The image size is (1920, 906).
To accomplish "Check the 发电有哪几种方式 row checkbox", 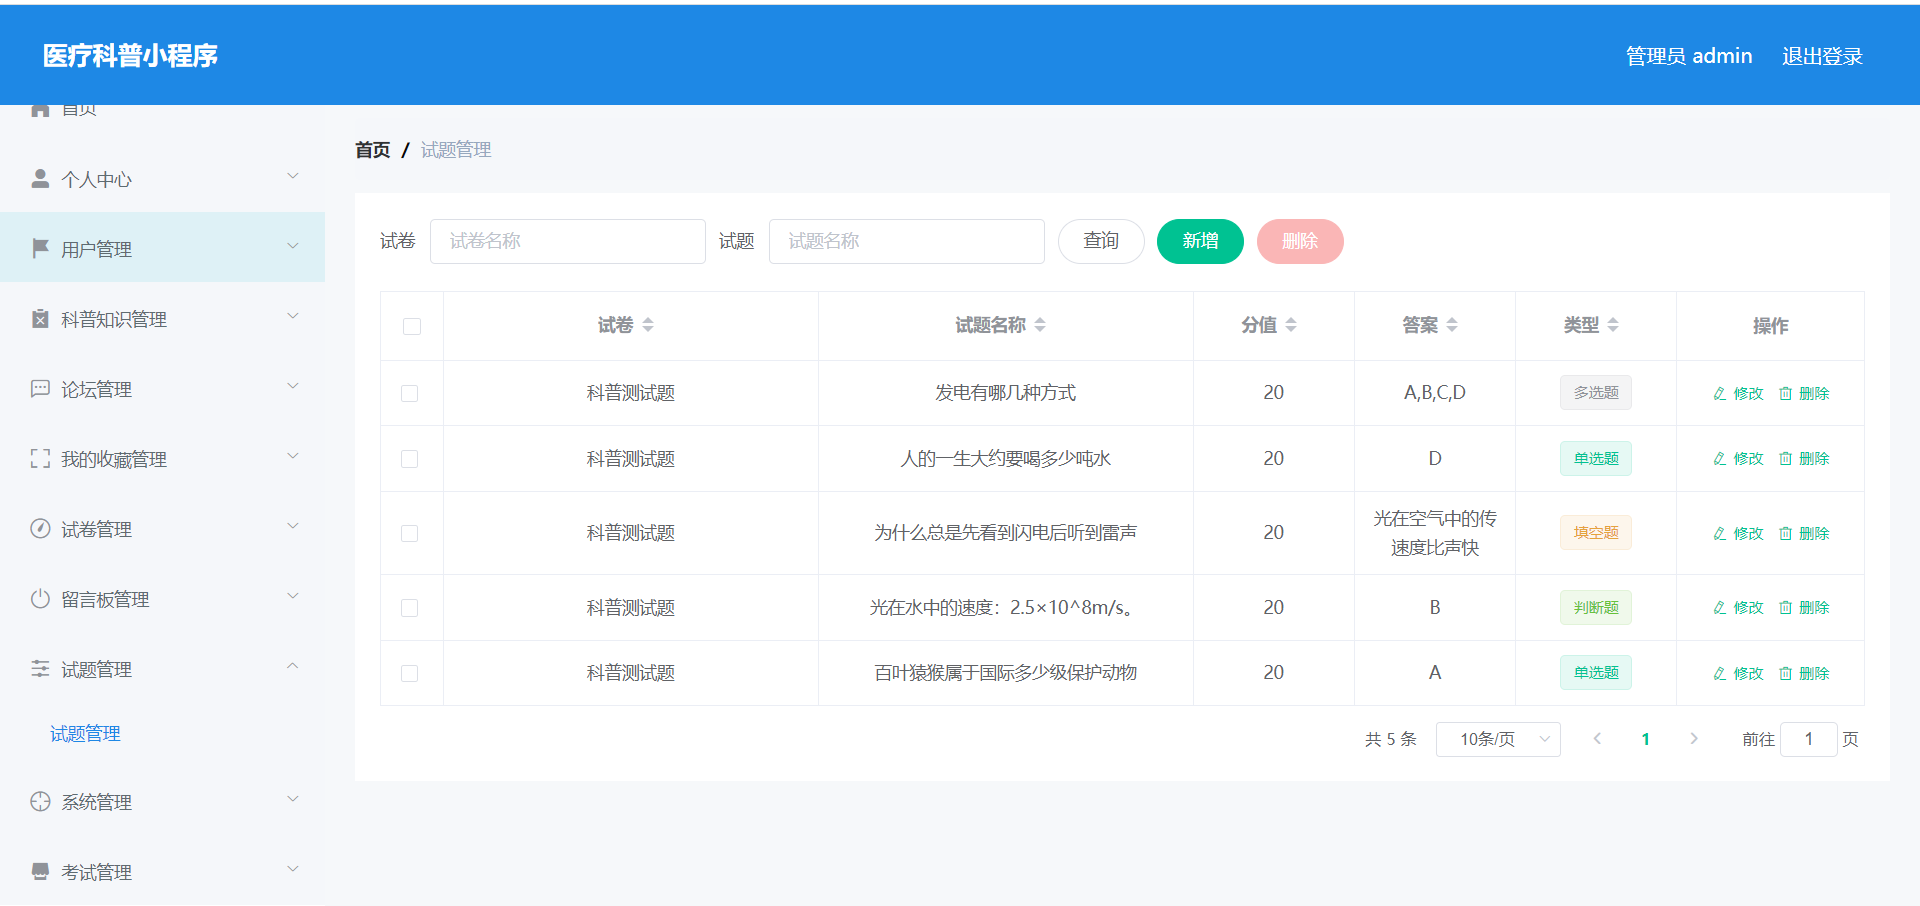I will 410,393.
